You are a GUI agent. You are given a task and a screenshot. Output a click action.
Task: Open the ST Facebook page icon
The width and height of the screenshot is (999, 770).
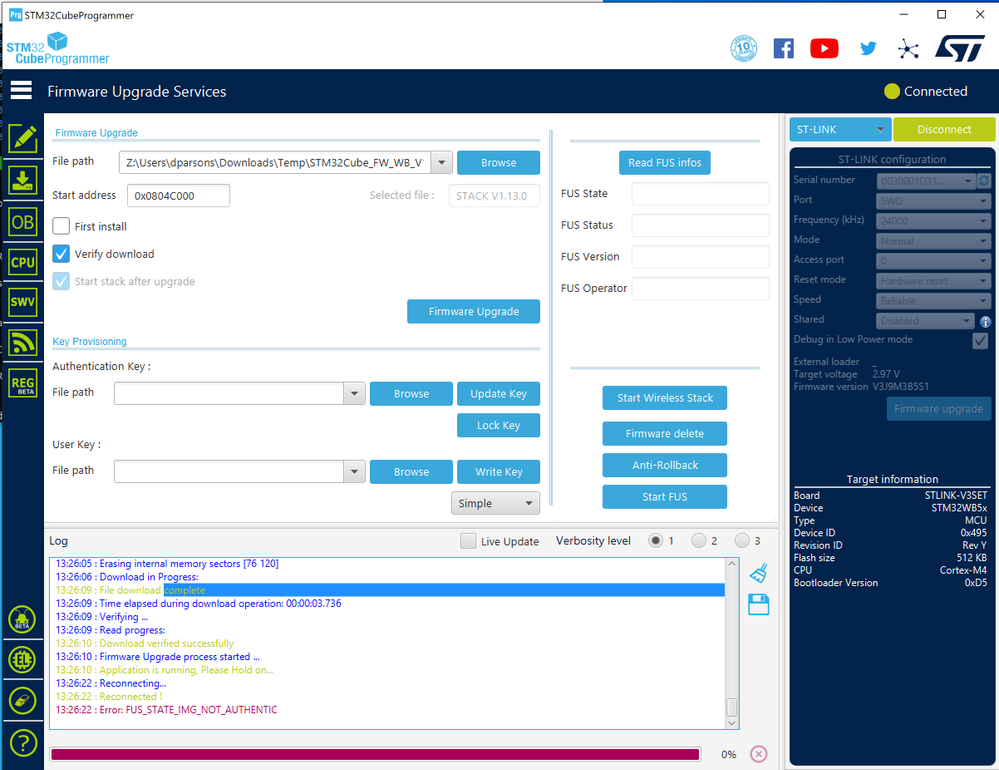(x=784, y=48)
